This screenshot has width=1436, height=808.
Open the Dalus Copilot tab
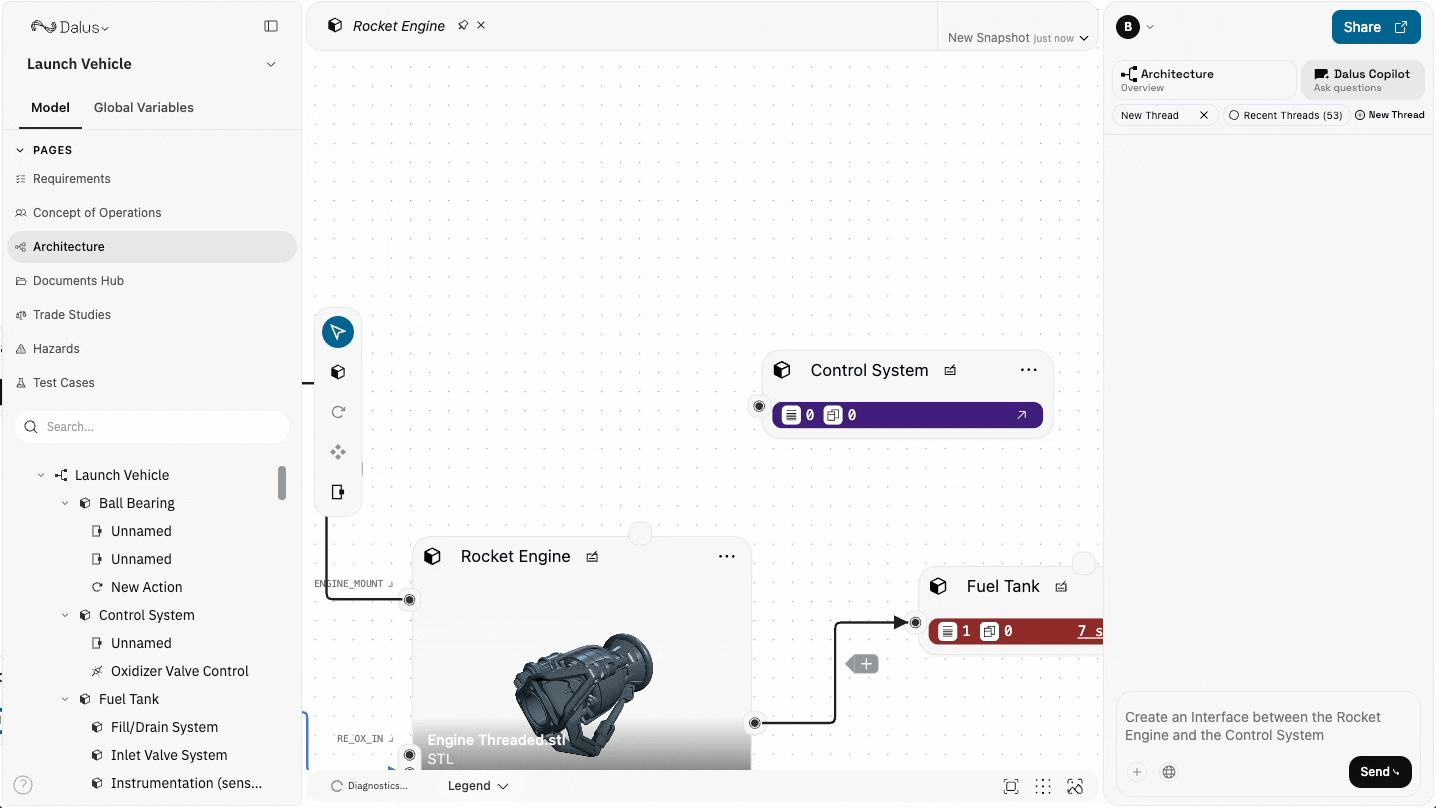[1362, 80]
